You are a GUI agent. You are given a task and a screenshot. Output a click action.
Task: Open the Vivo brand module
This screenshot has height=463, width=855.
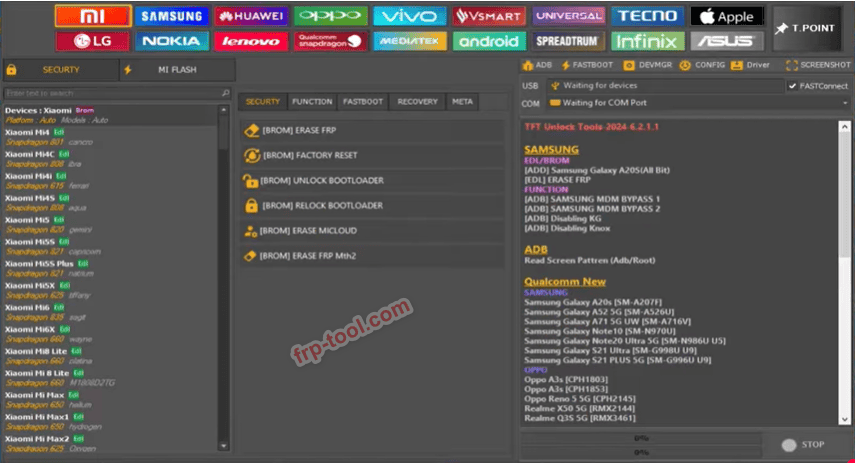[410, 16]
